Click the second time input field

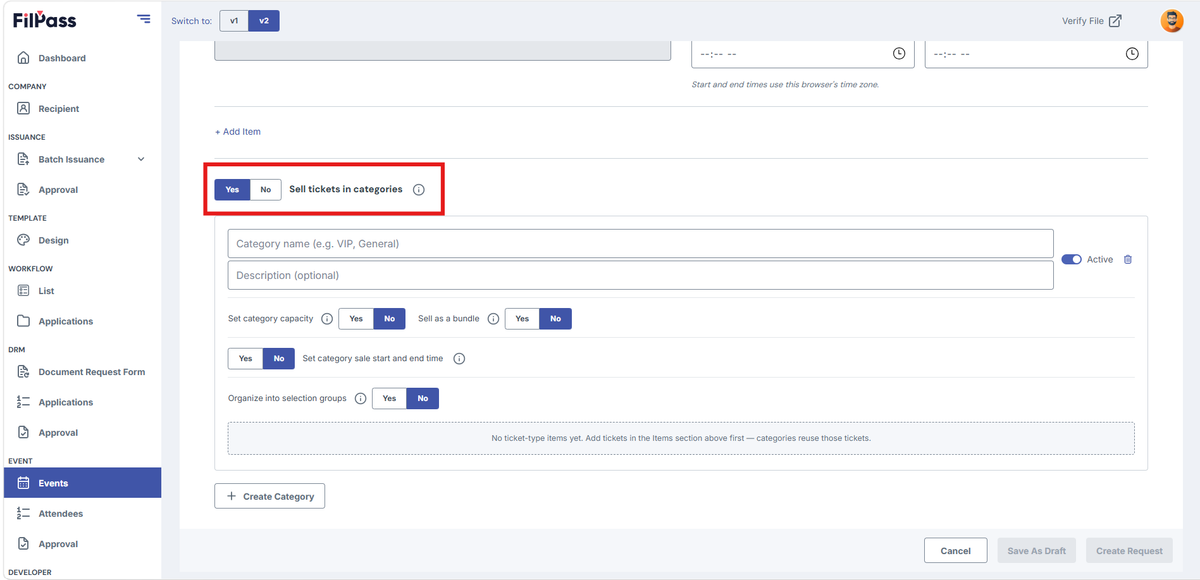pos(1036,53)
